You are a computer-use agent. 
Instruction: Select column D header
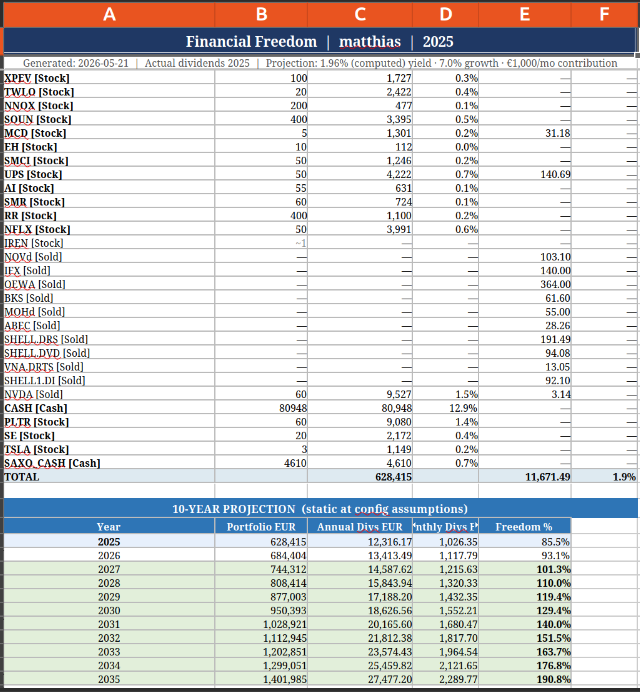445,14
